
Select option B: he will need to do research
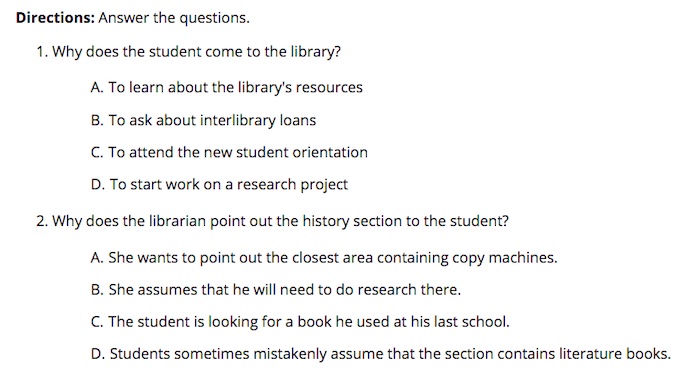(x=275, y=290)
